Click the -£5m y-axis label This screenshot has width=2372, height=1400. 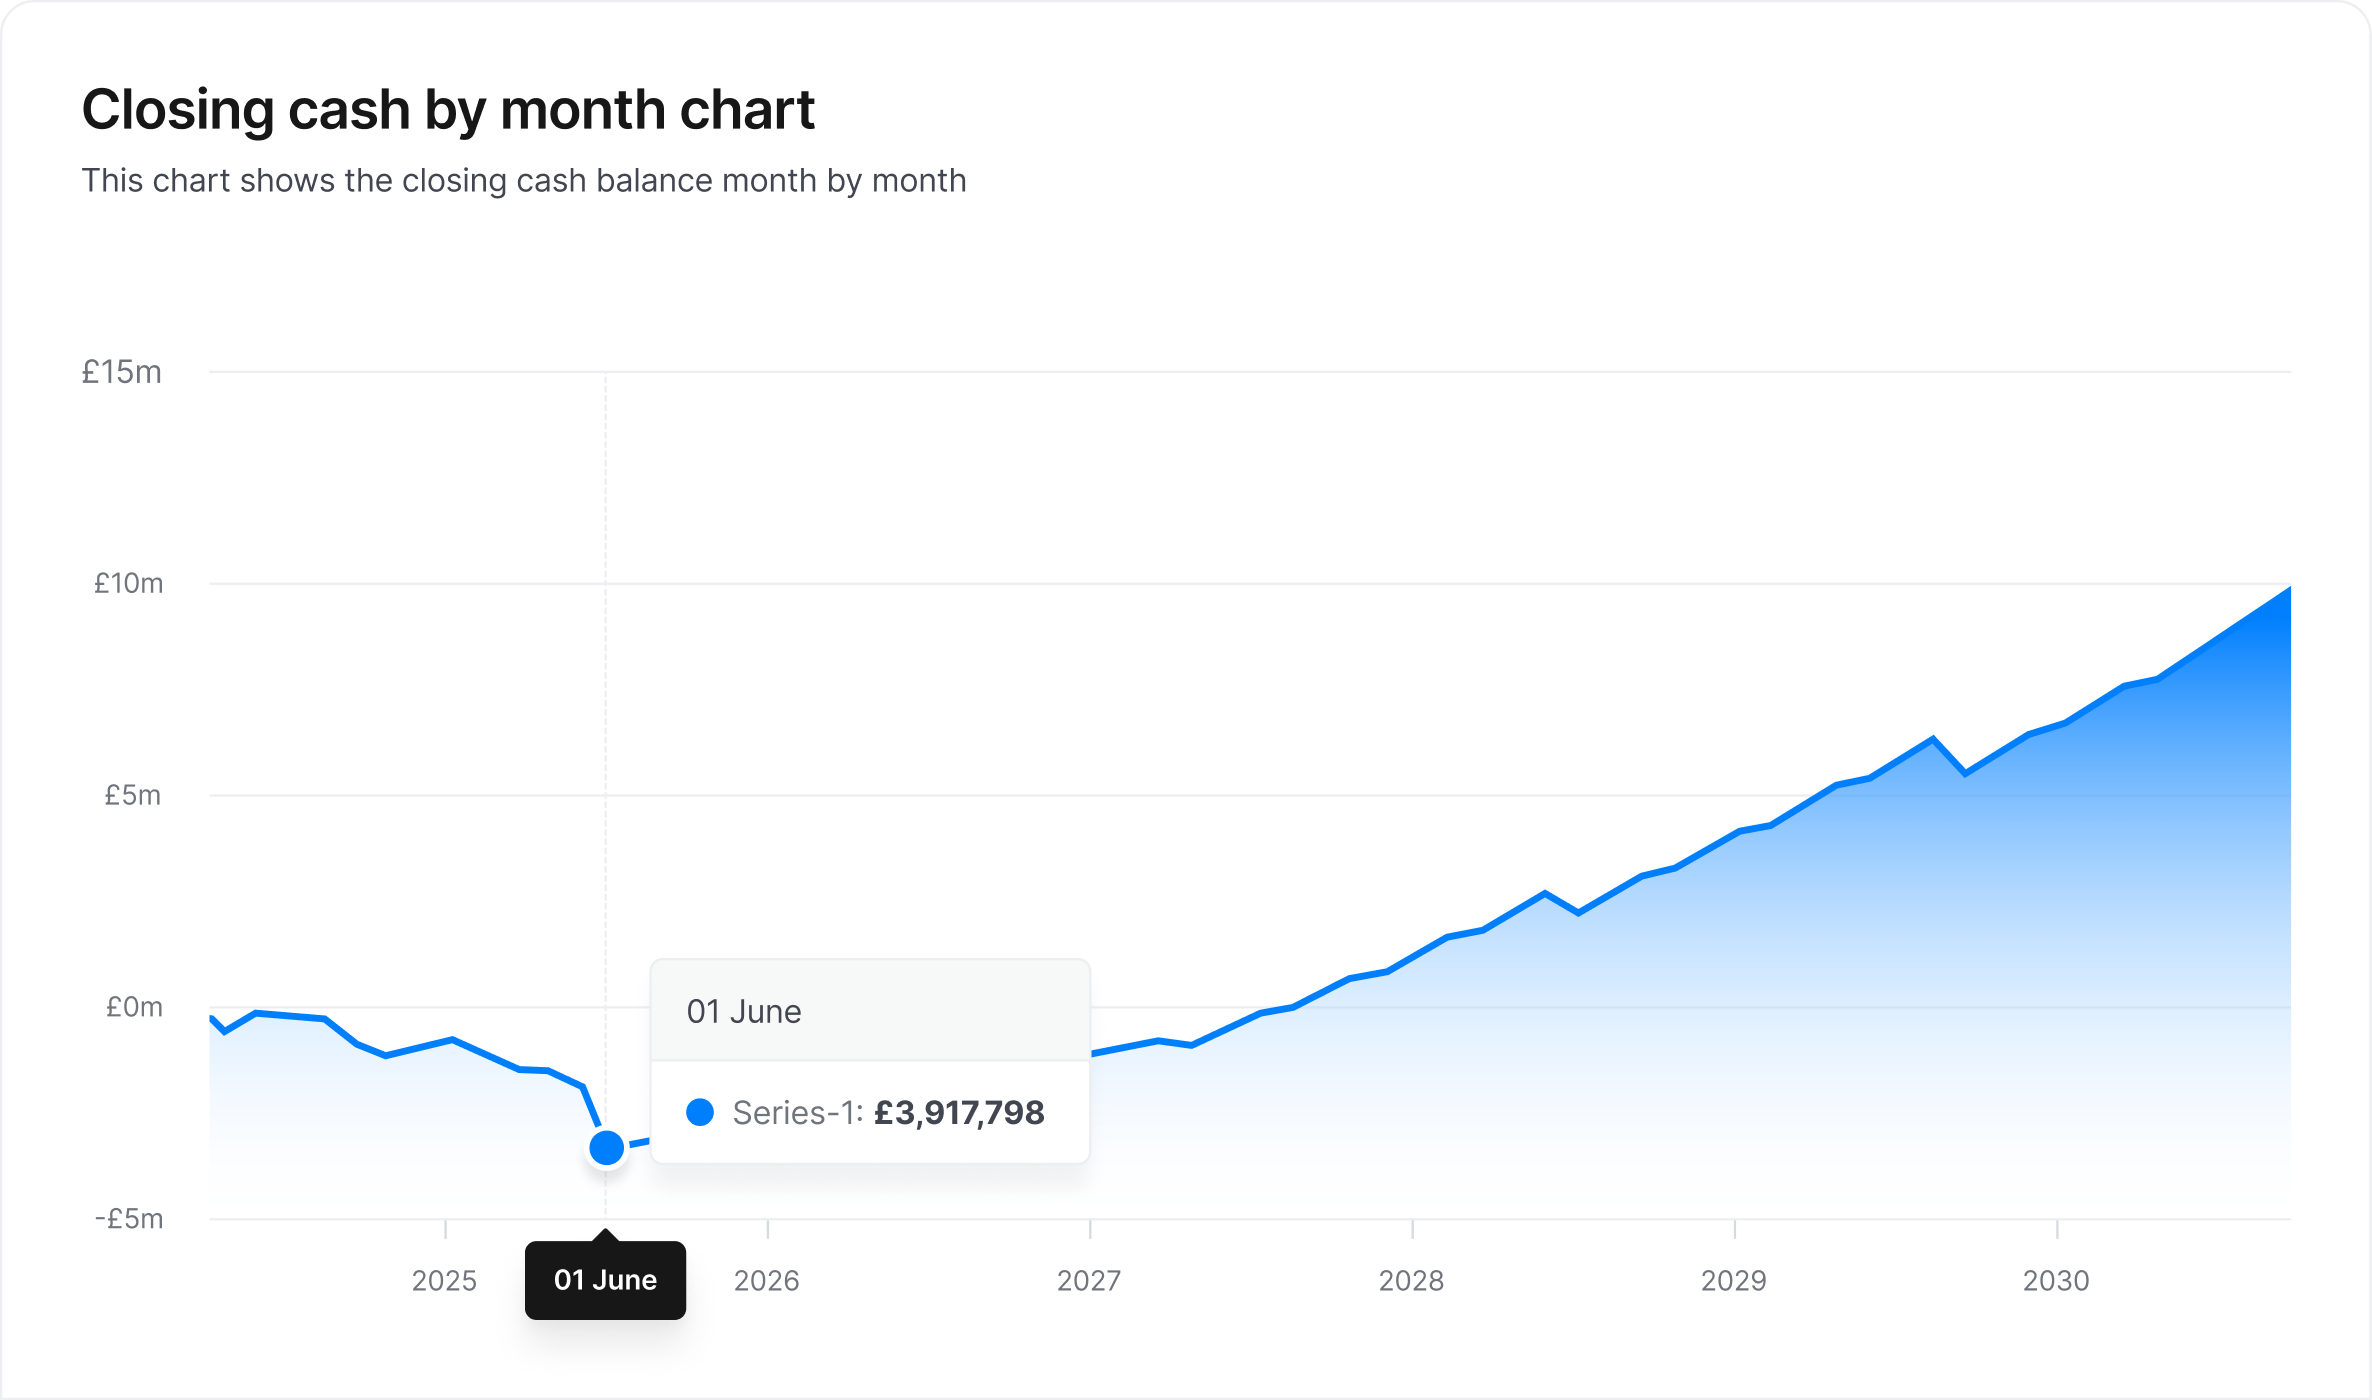coord(129,1219)
